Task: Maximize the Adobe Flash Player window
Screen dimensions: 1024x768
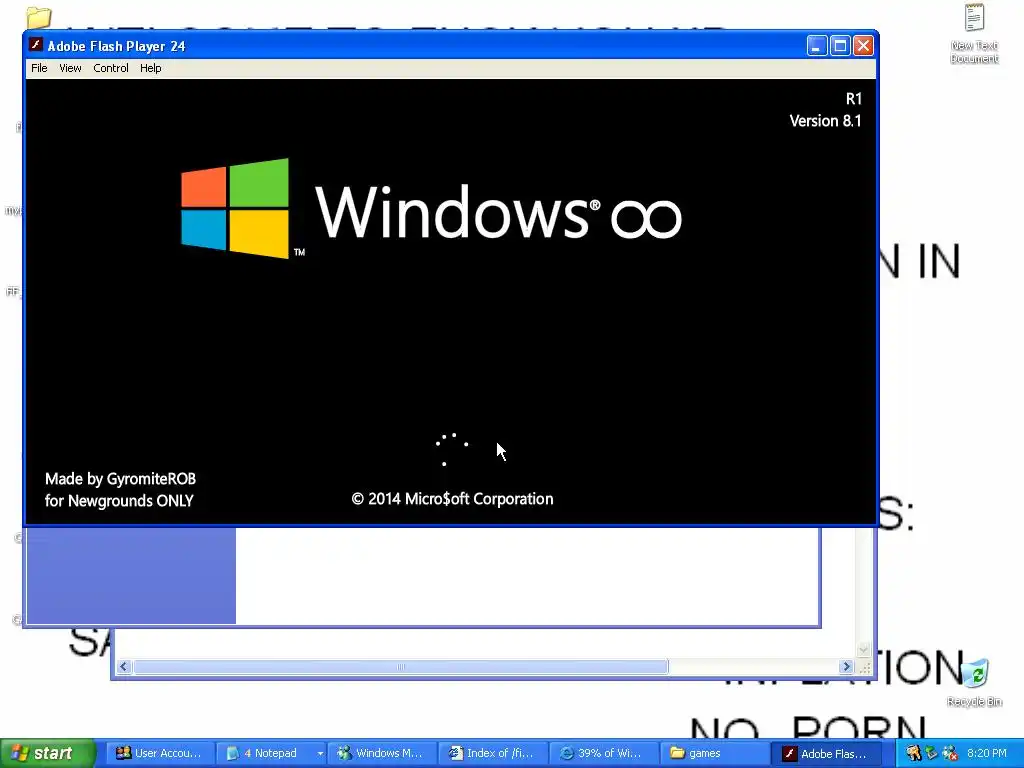Action: pos(840,46)
